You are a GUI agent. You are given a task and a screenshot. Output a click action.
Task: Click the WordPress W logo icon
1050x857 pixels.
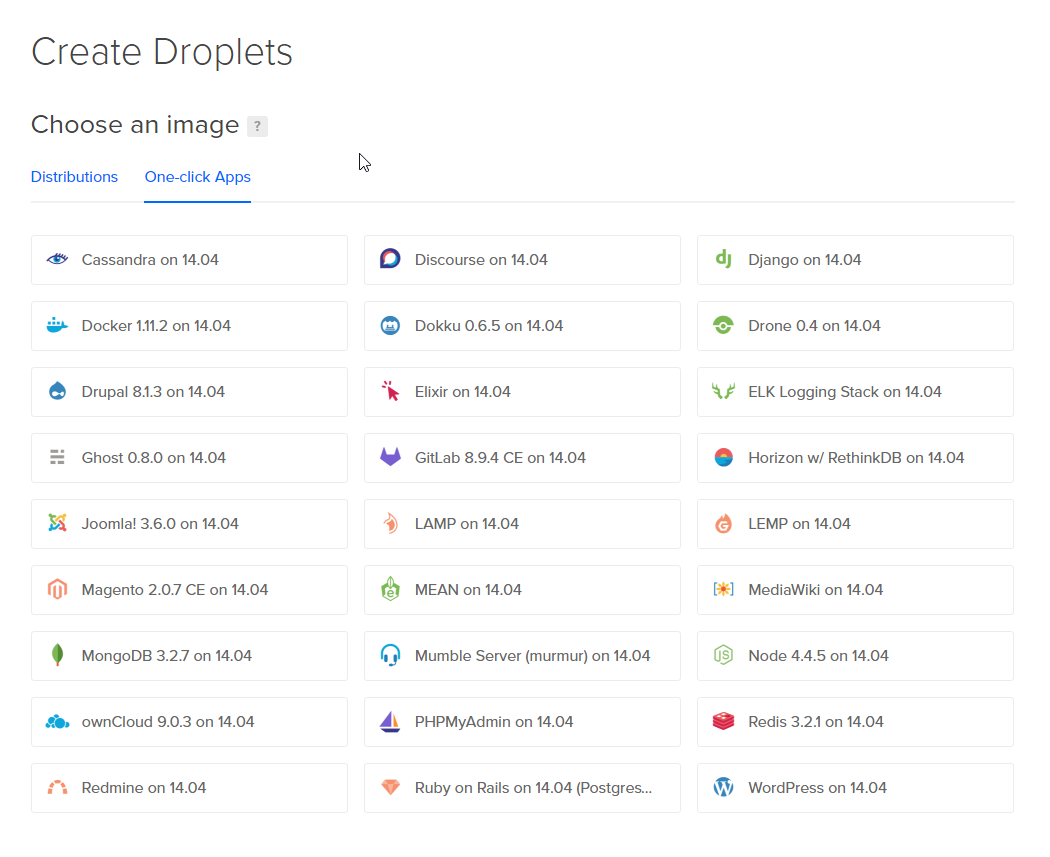(723, 787)
